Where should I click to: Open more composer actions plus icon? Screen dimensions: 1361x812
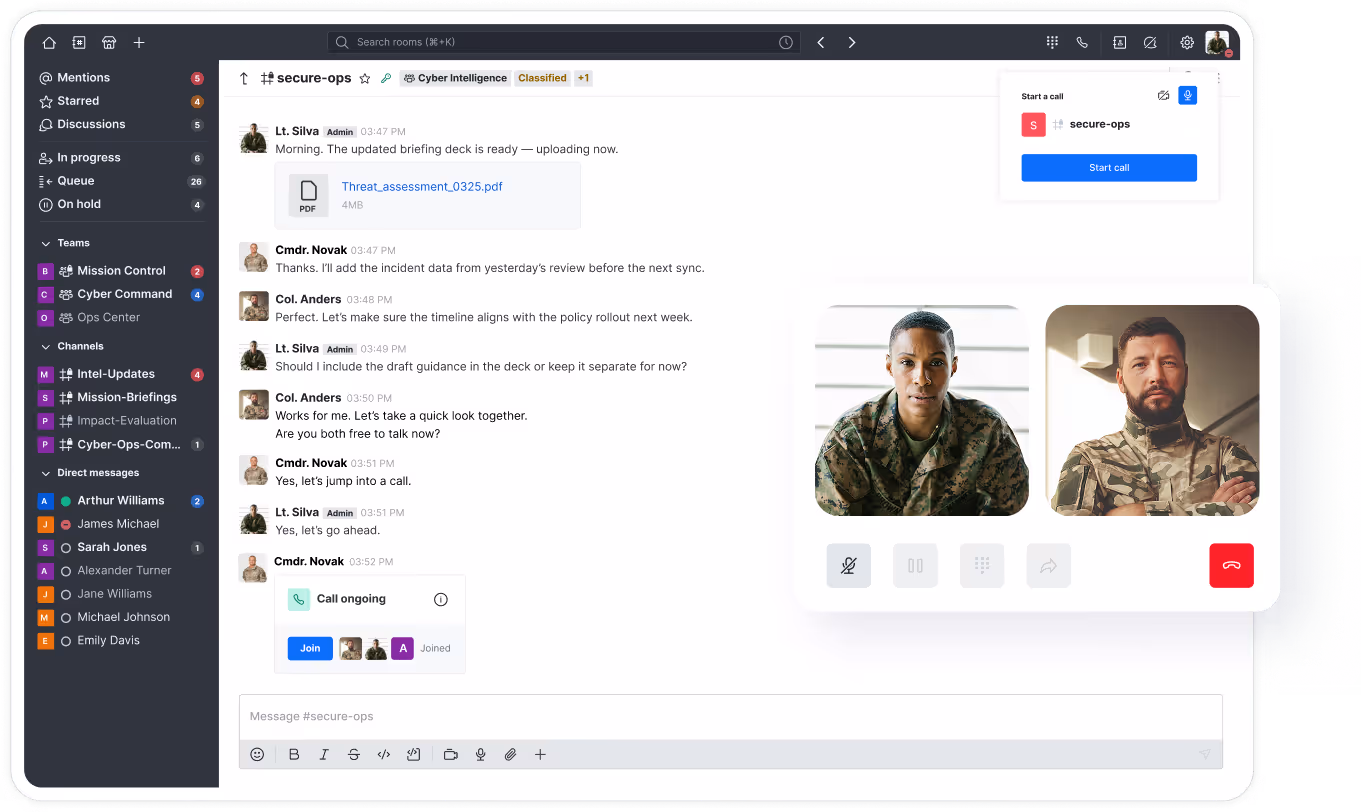coord(540,755)
